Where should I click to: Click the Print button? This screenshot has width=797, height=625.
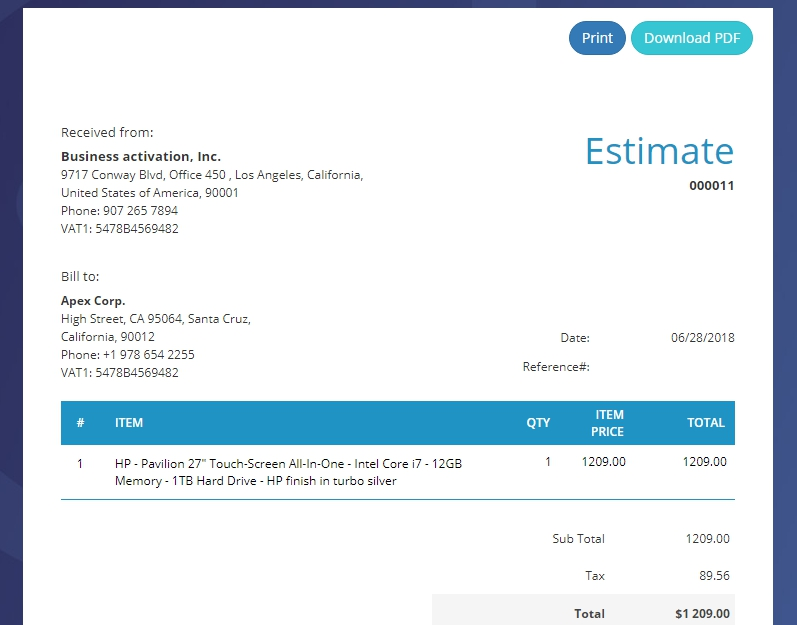(597, 38)
